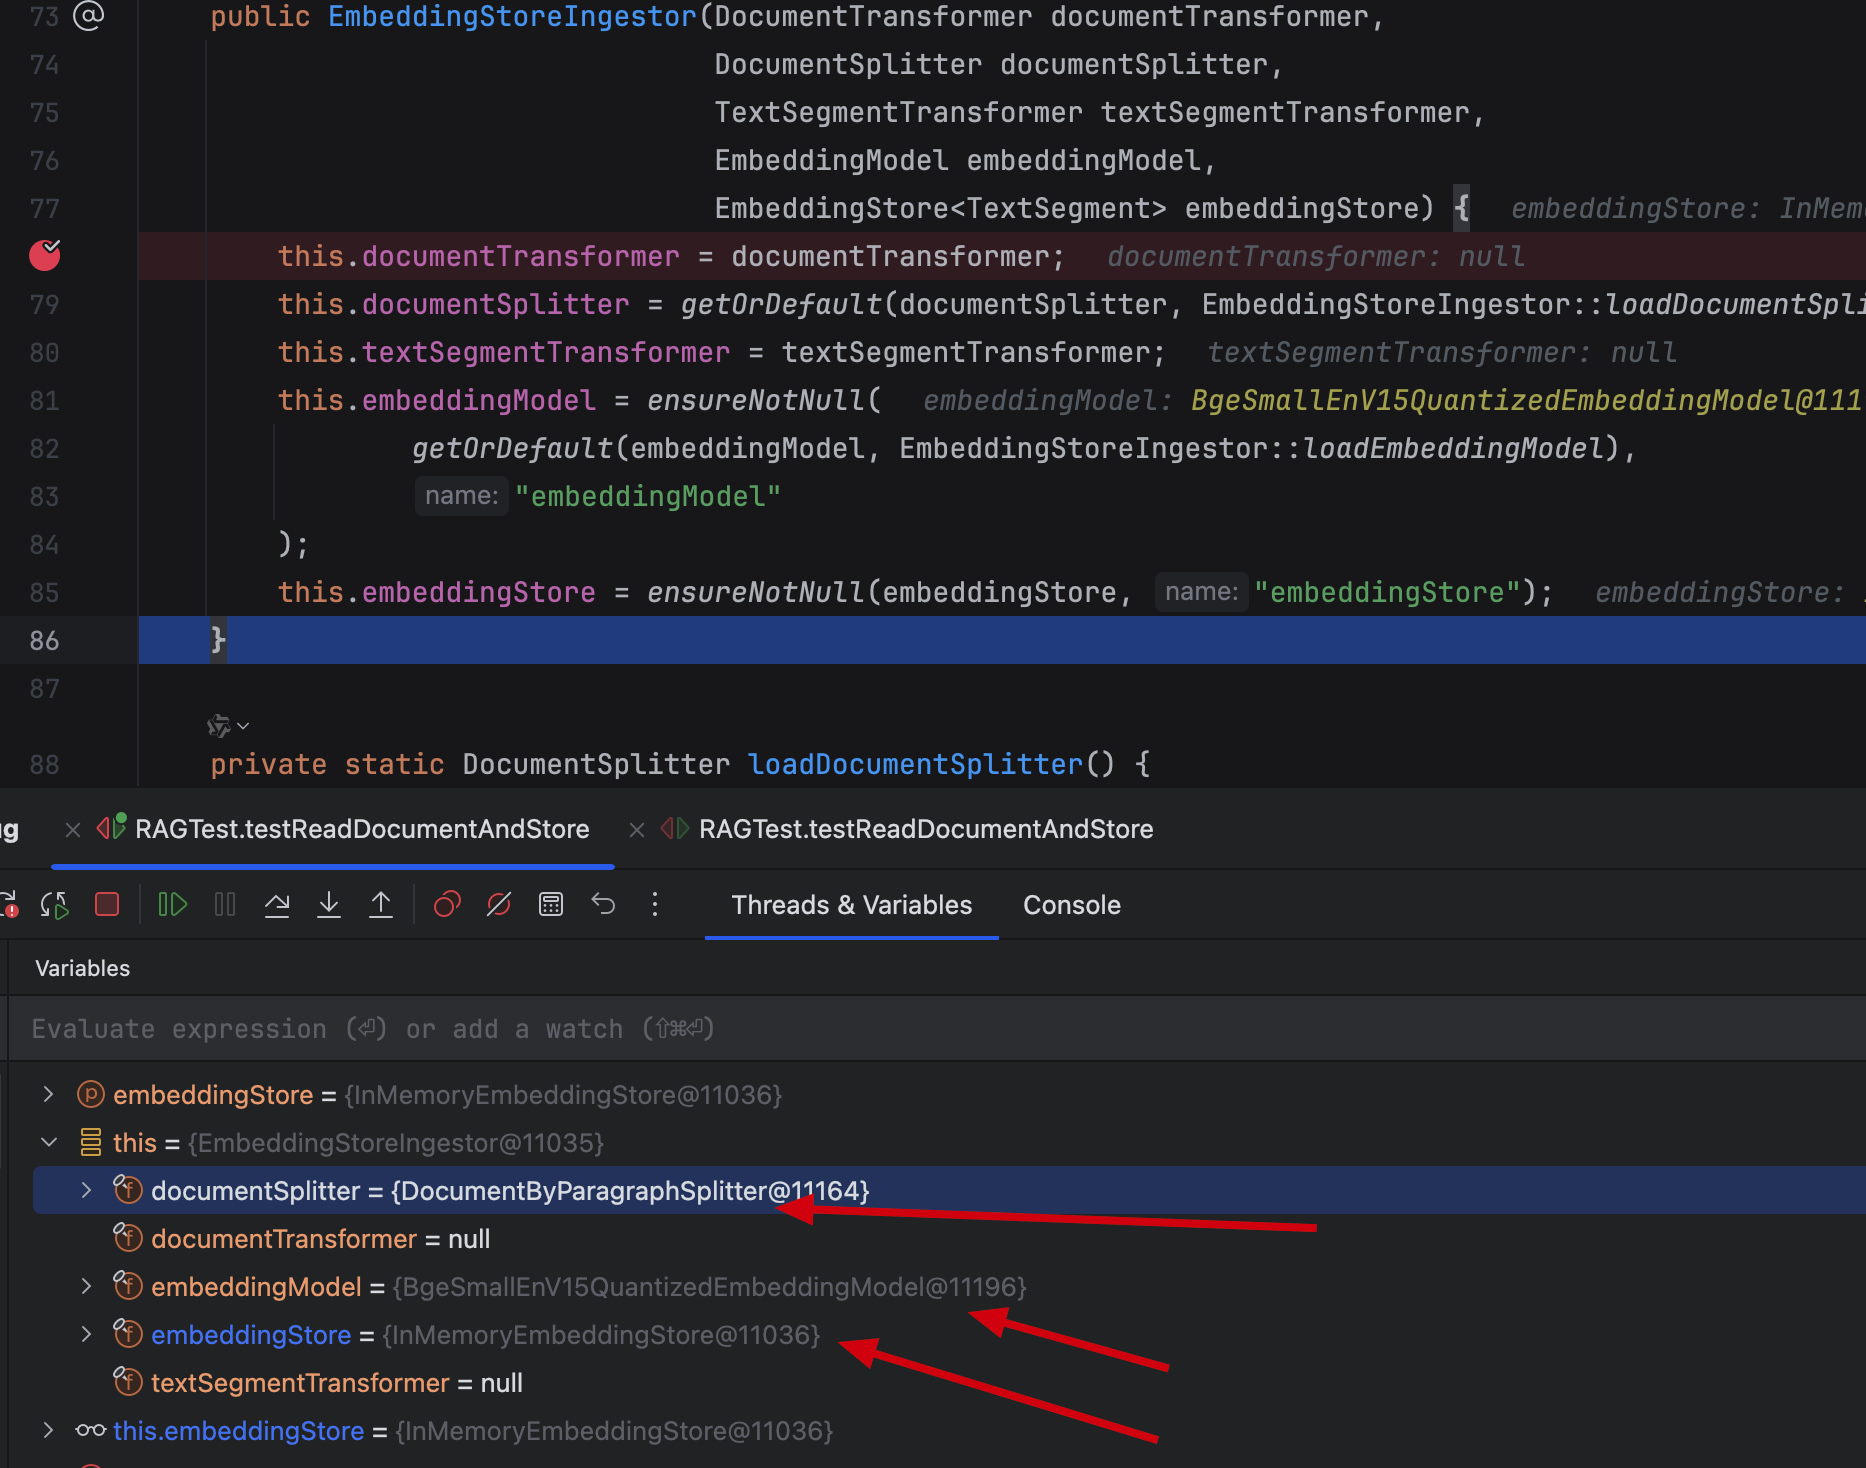Open the debugger toolbar's more options menu
The width and height of the screenshot is (1866, 1468).
(655, 905)
